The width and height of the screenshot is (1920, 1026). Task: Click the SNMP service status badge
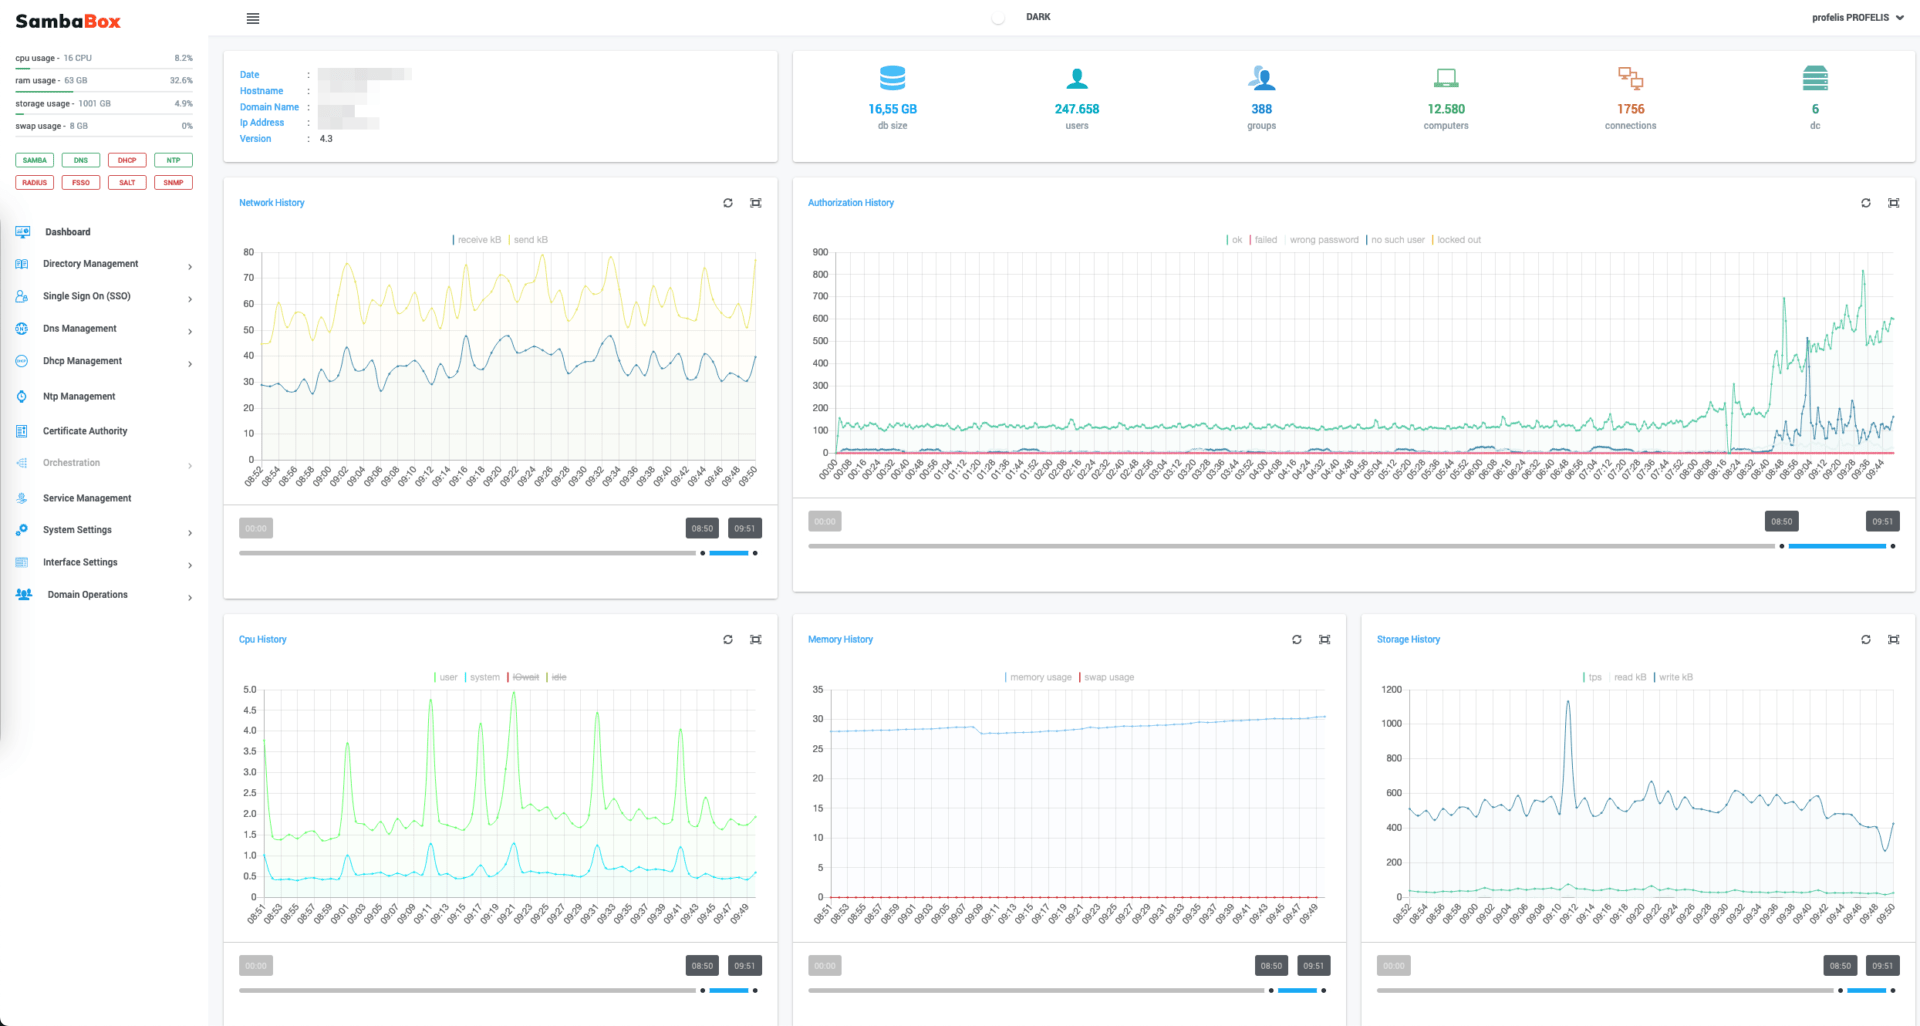tap(172, 182)
